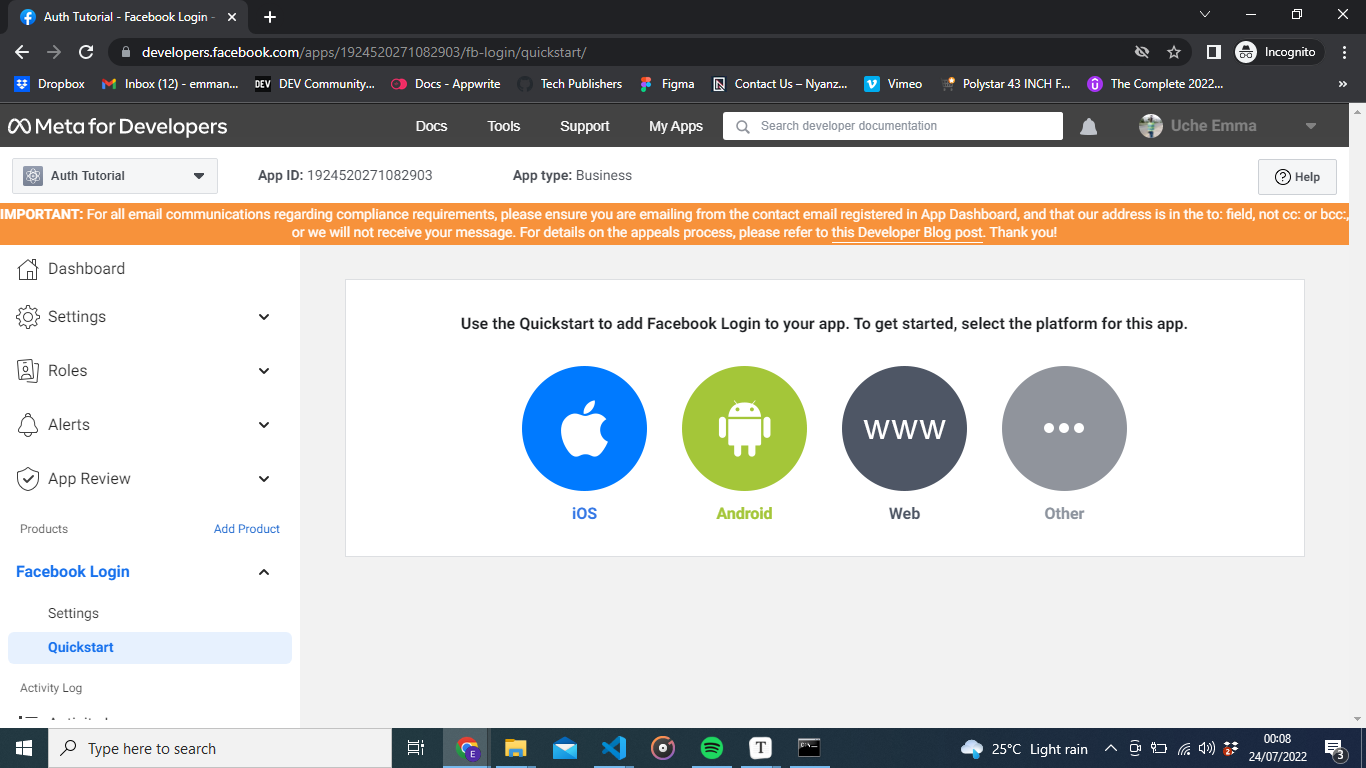
Task: Open the volume control tray icon
Action: [x=1207, y=748]
